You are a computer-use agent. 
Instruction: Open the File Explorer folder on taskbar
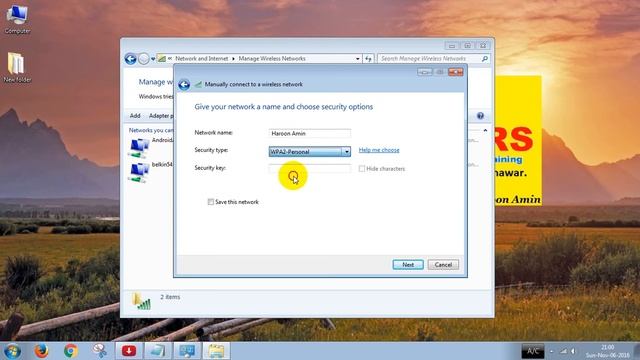pos(216,351)
